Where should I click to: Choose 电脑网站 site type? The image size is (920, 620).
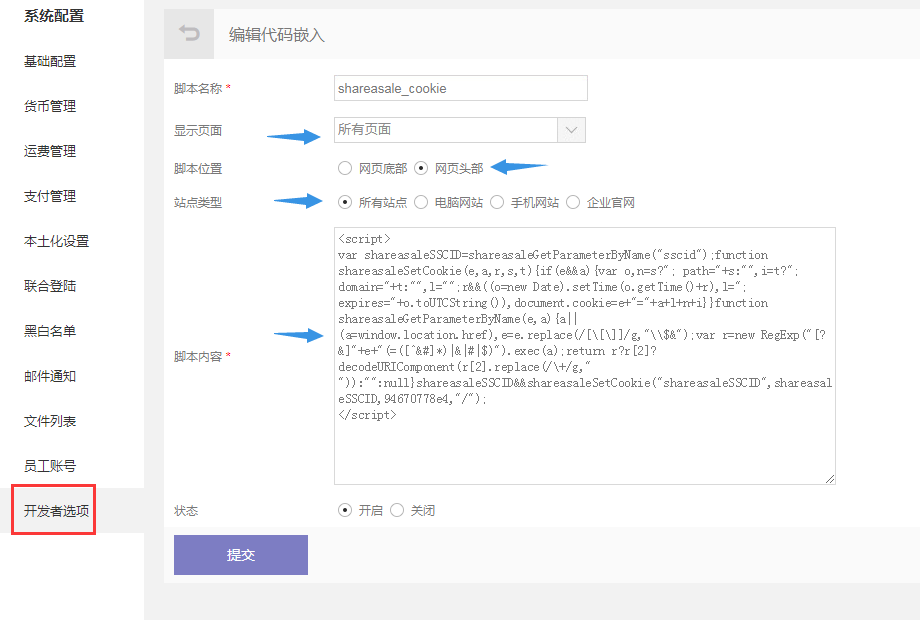(x=421, y=202)
